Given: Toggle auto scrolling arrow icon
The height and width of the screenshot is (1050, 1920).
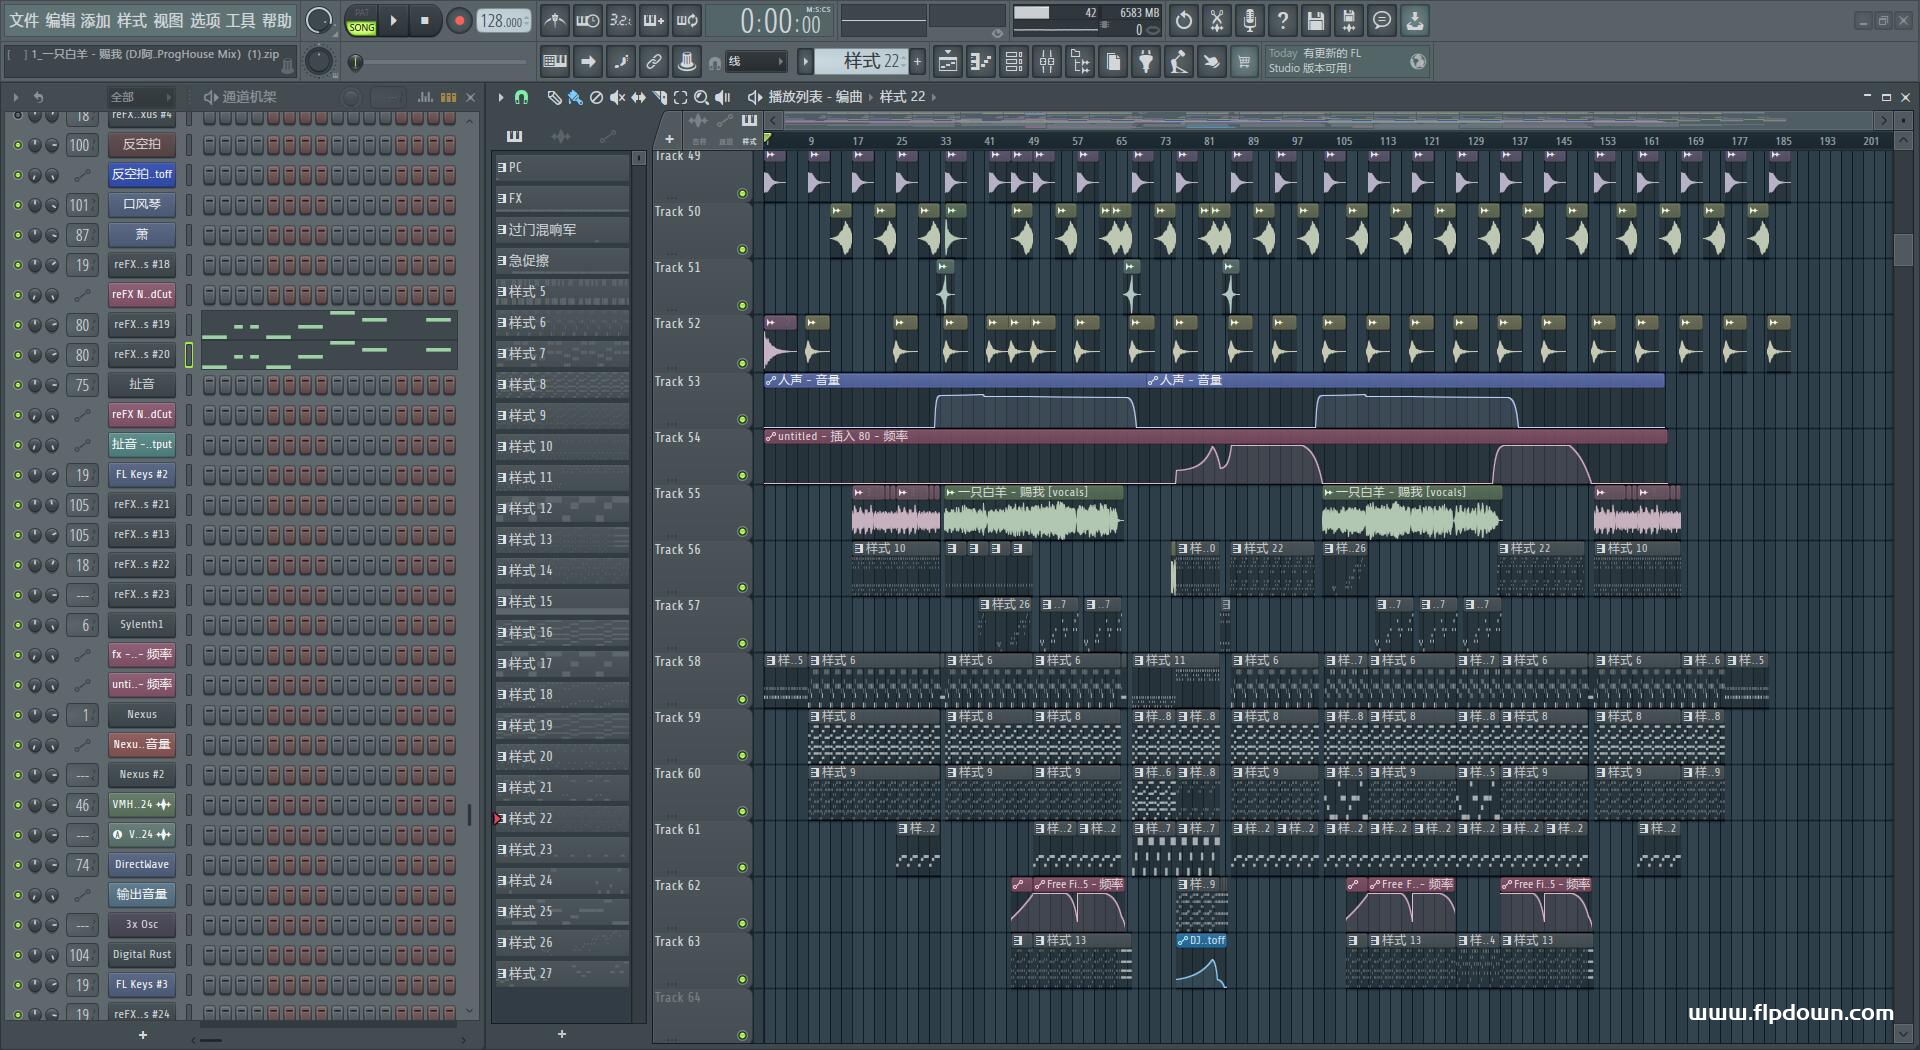Looking at the screenshot, I should point(588,62).
